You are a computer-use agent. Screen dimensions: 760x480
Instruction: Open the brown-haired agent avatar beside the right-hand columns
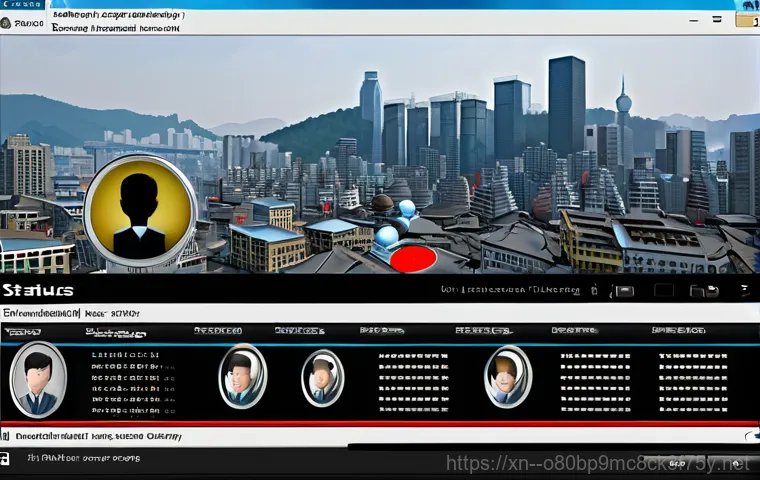point(508,377)
